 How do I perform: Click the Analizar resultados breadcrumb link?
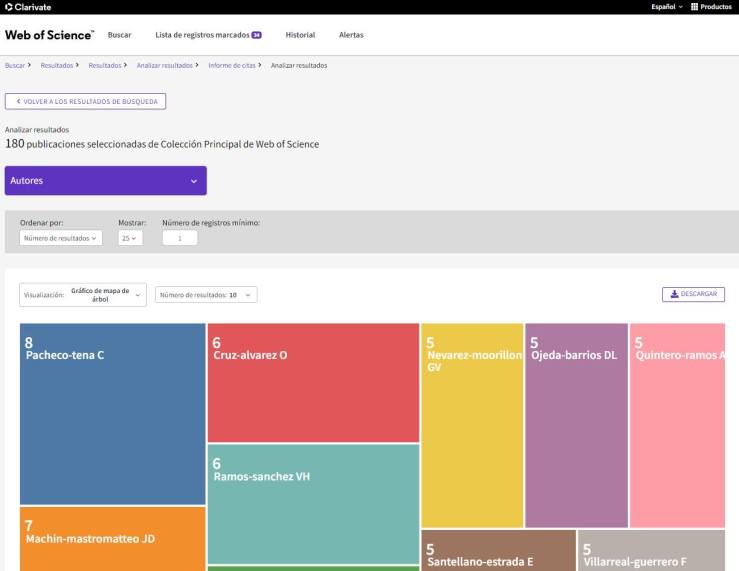(164, 66)
